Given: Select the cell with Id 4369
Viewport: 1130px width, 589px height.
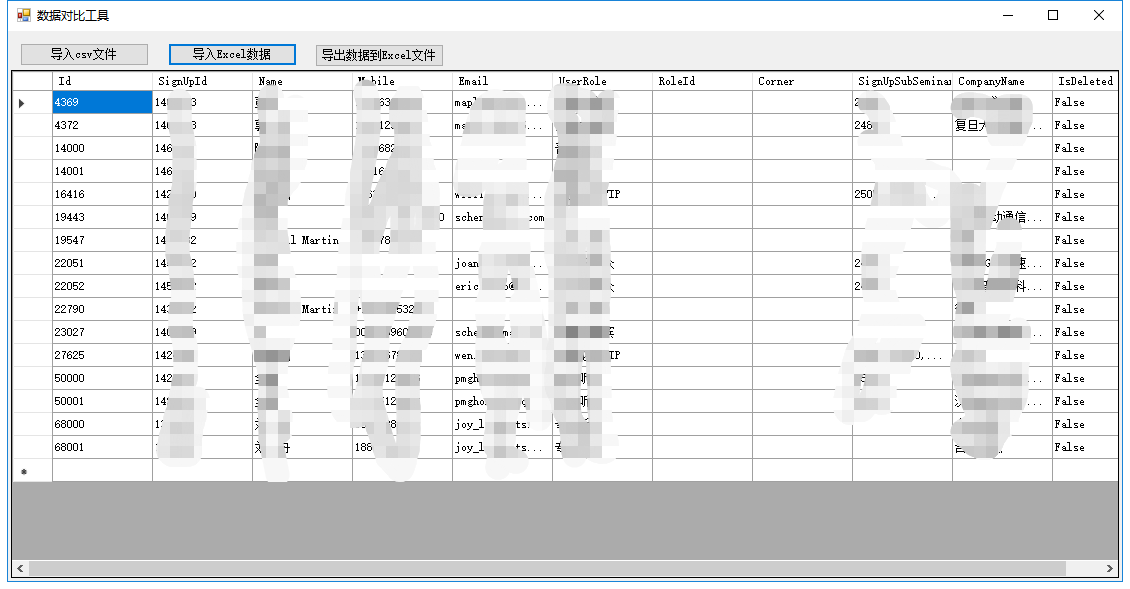Looking at the screenshot, I should pyautogui.click(x=102, y=102).
